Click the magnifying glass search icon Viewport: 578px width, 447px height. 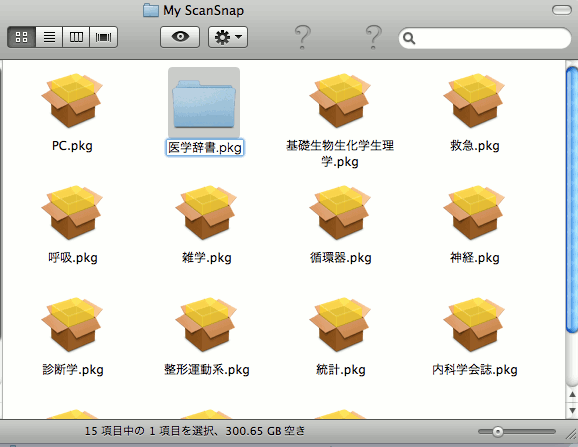tap(409, 38)
